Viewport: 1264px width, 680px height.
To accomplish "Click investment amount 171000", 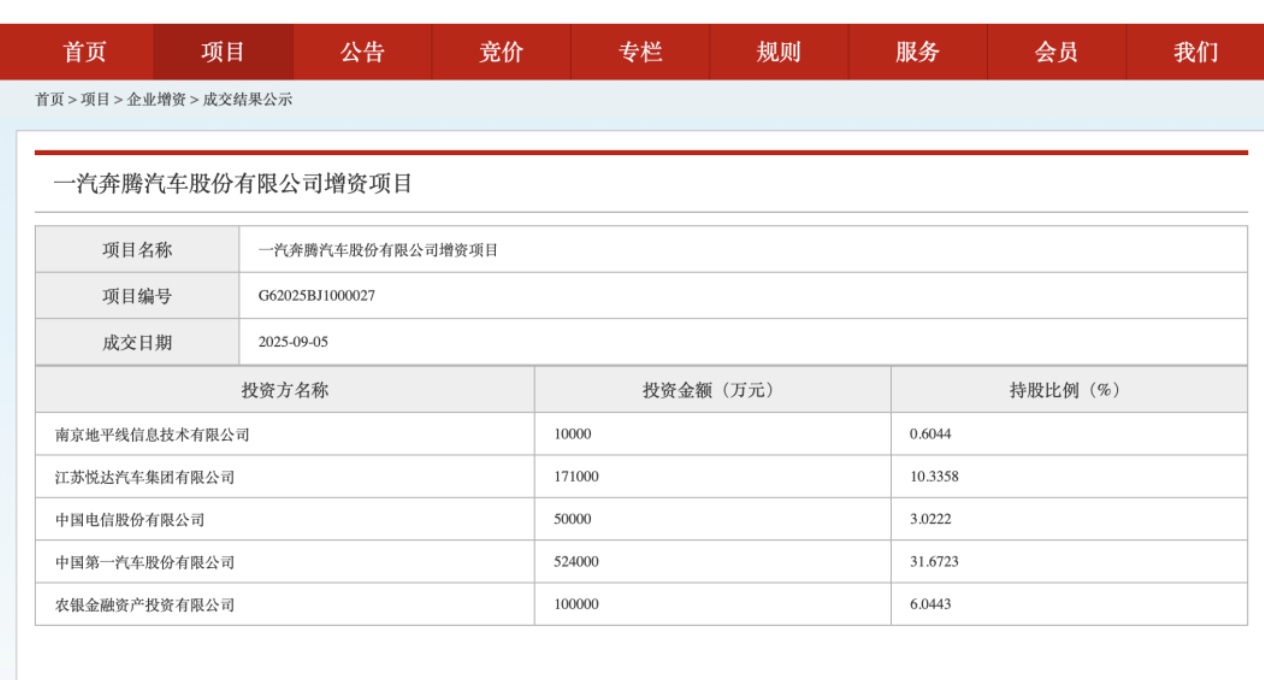I will coord(576,478).
